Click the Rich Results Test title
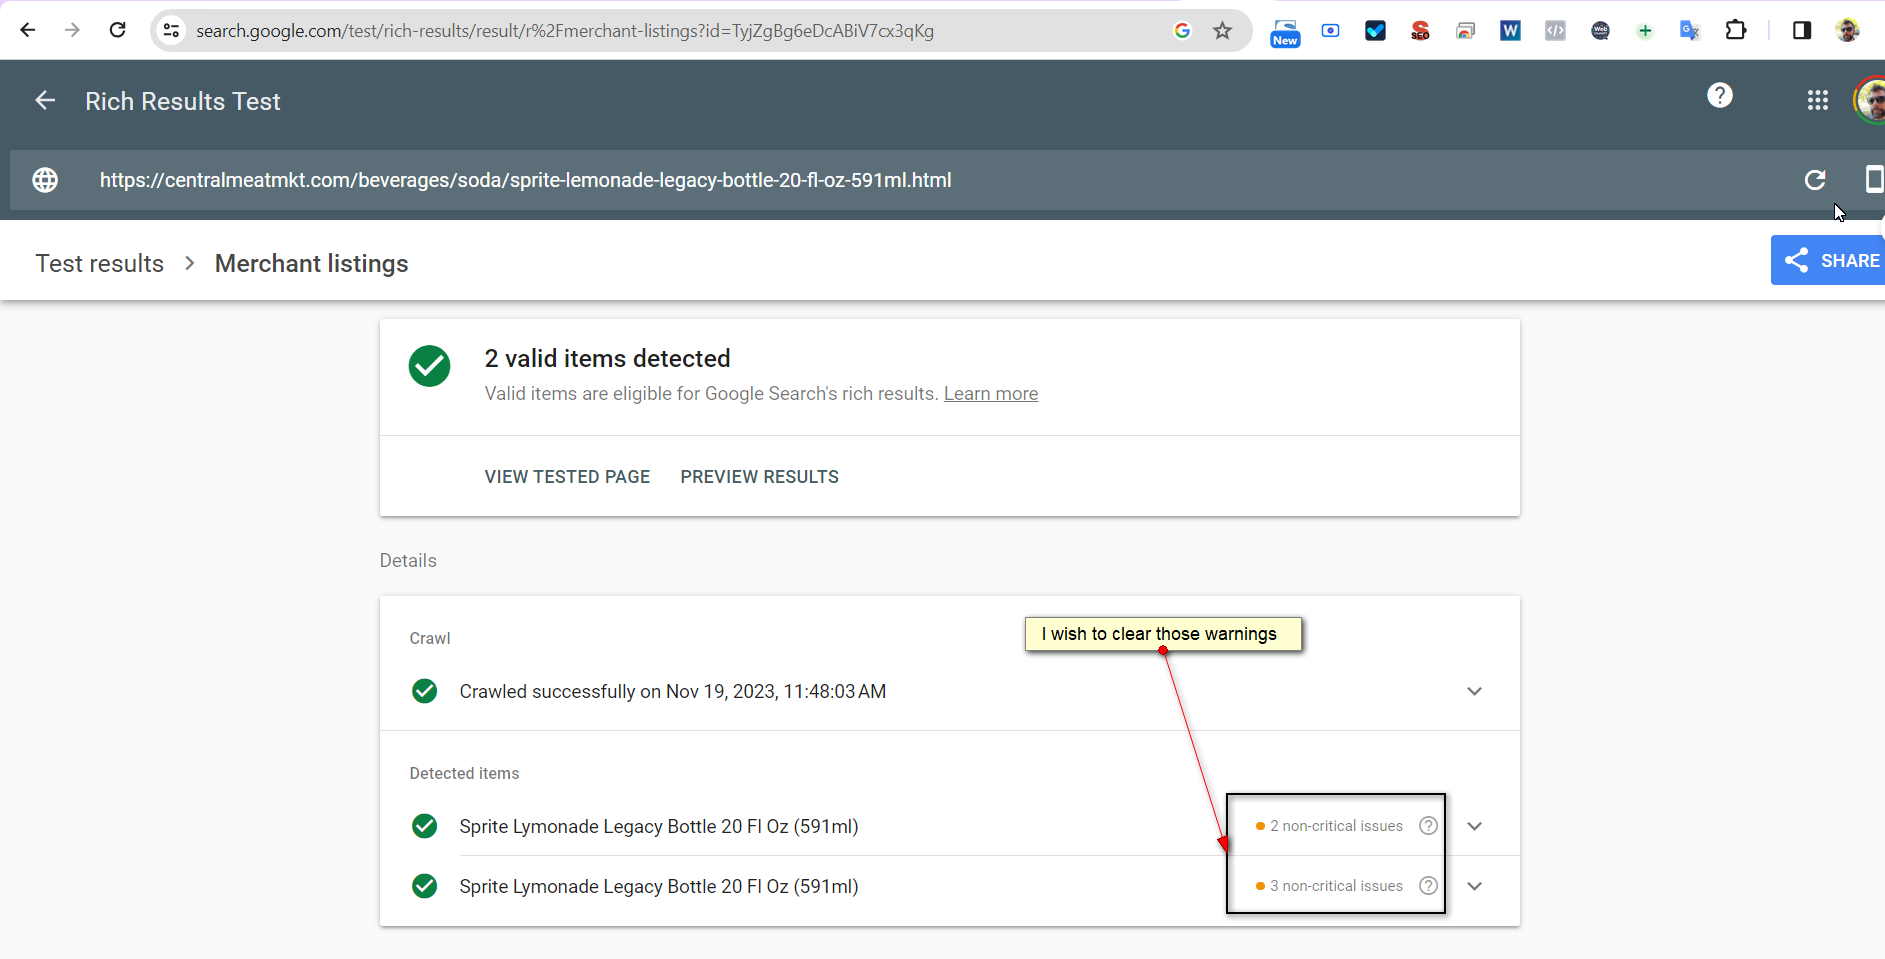Viewport: 1885px width, 959px height. (183, 101)
